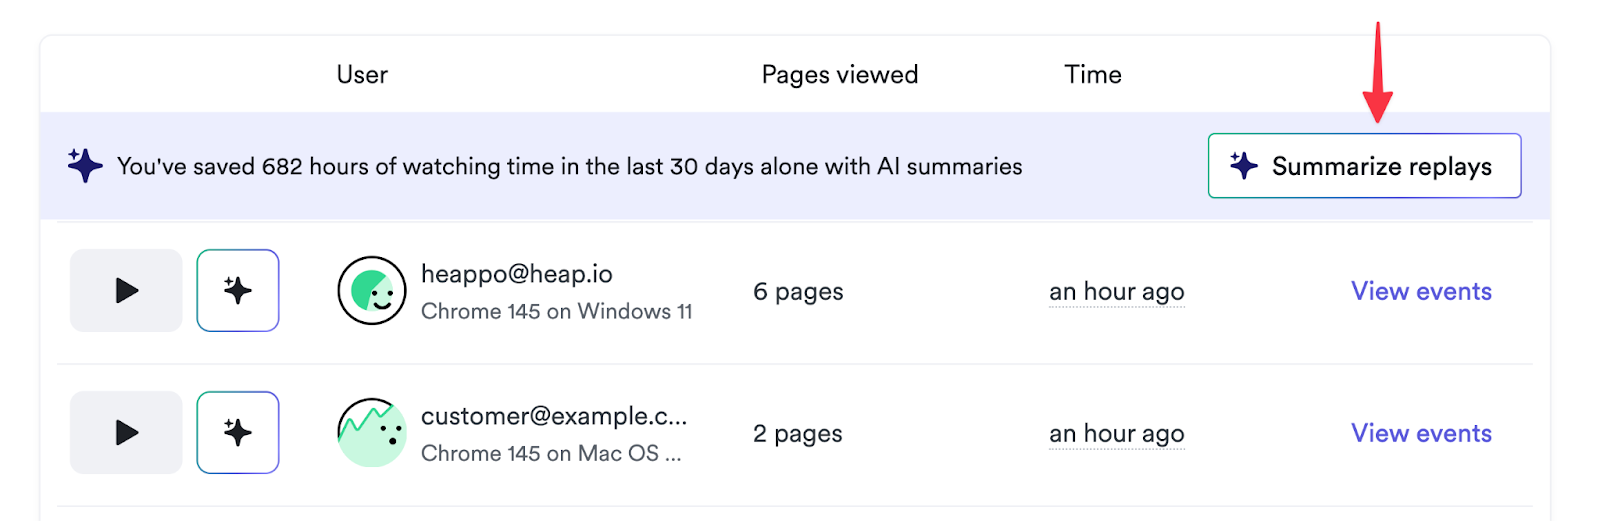This screenshot has height=521, width=1600.
Task: Summarize heappo@heap.io replay with AI sparkle
Action: point(238,291)
